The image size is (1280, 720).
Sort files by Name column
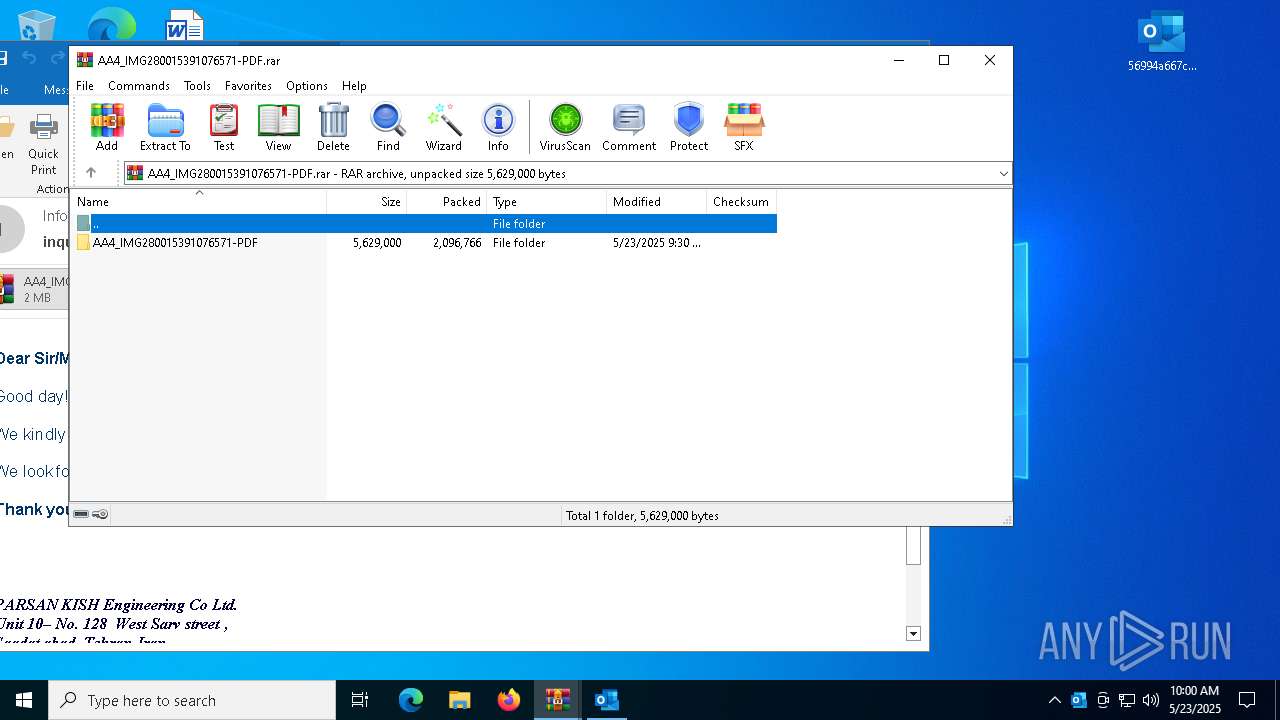(x=198, y=202)
